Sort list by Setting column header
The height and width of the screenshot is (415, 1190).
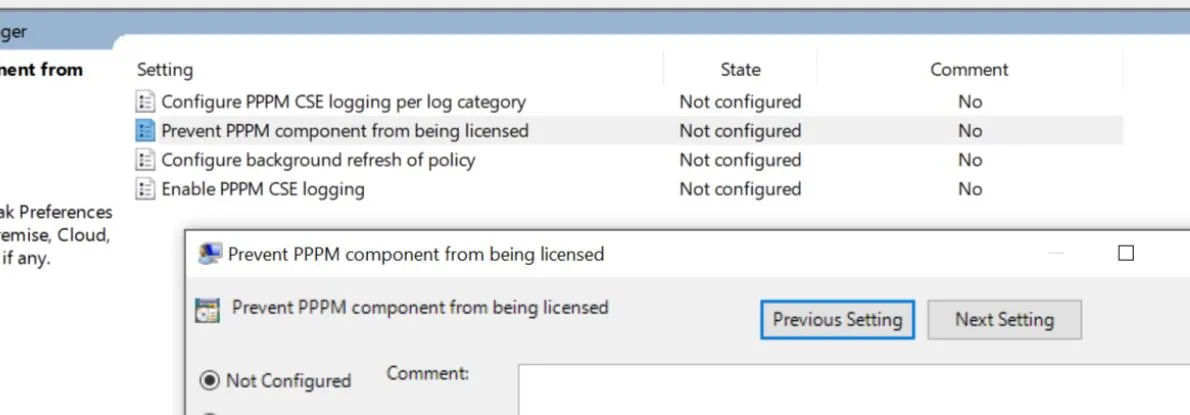(165, 70)
